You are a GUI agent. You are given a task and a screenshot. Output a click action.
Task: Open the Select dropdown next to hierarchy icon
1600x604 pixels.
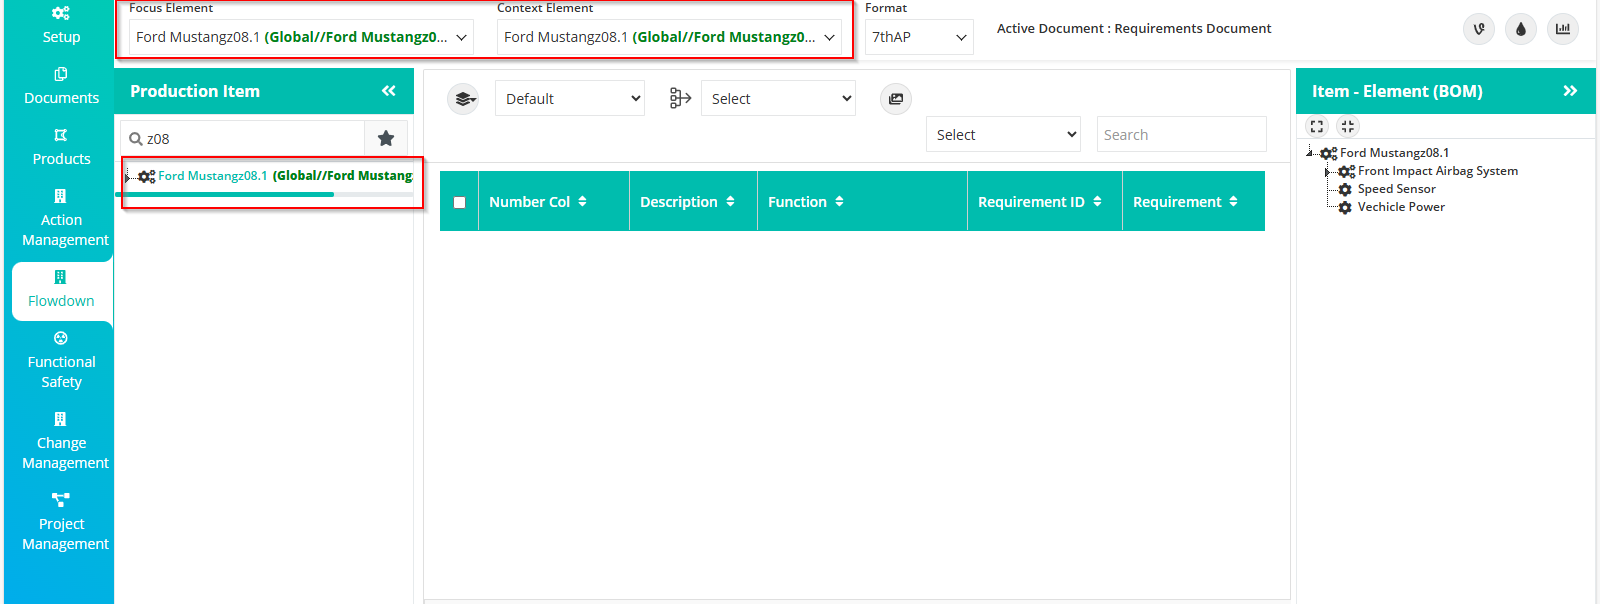(778, 98)
